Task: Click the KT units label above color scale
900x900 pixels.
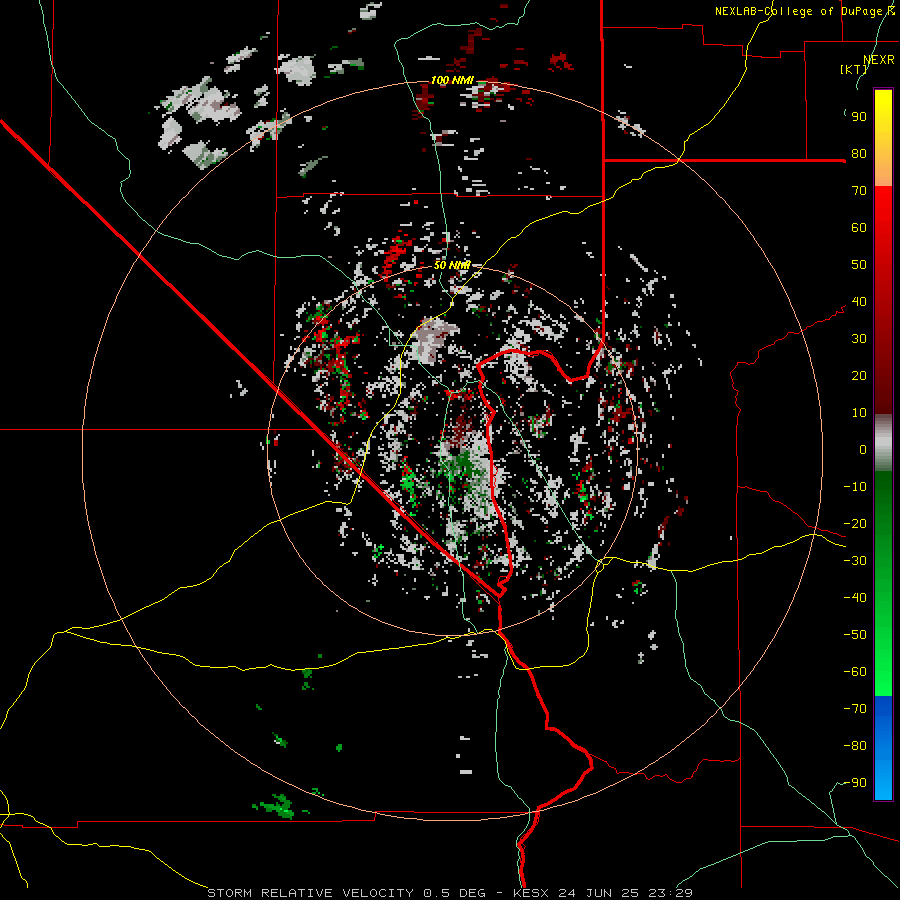Action: pyautogui.click(x=854, y=69)
